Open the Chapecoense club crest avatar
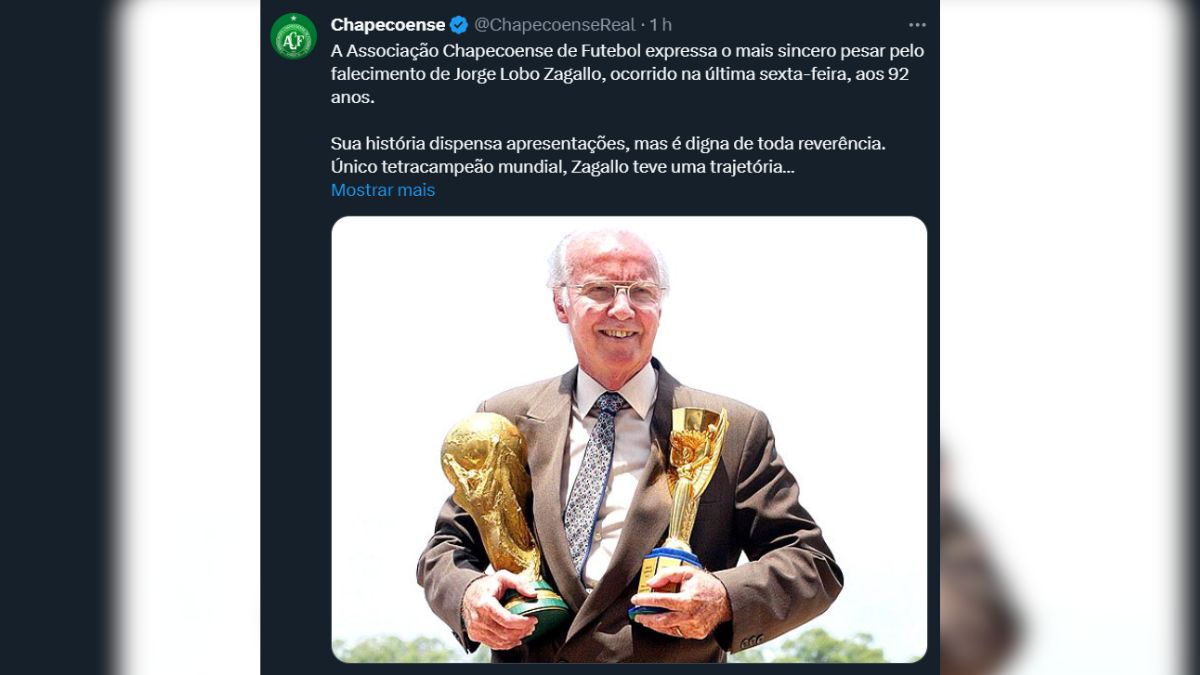 pos(293,36)
